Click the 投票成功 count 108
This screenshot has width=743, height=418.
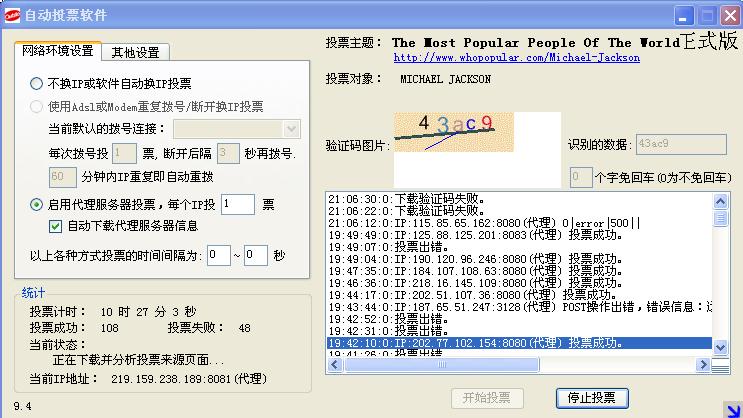109,328
